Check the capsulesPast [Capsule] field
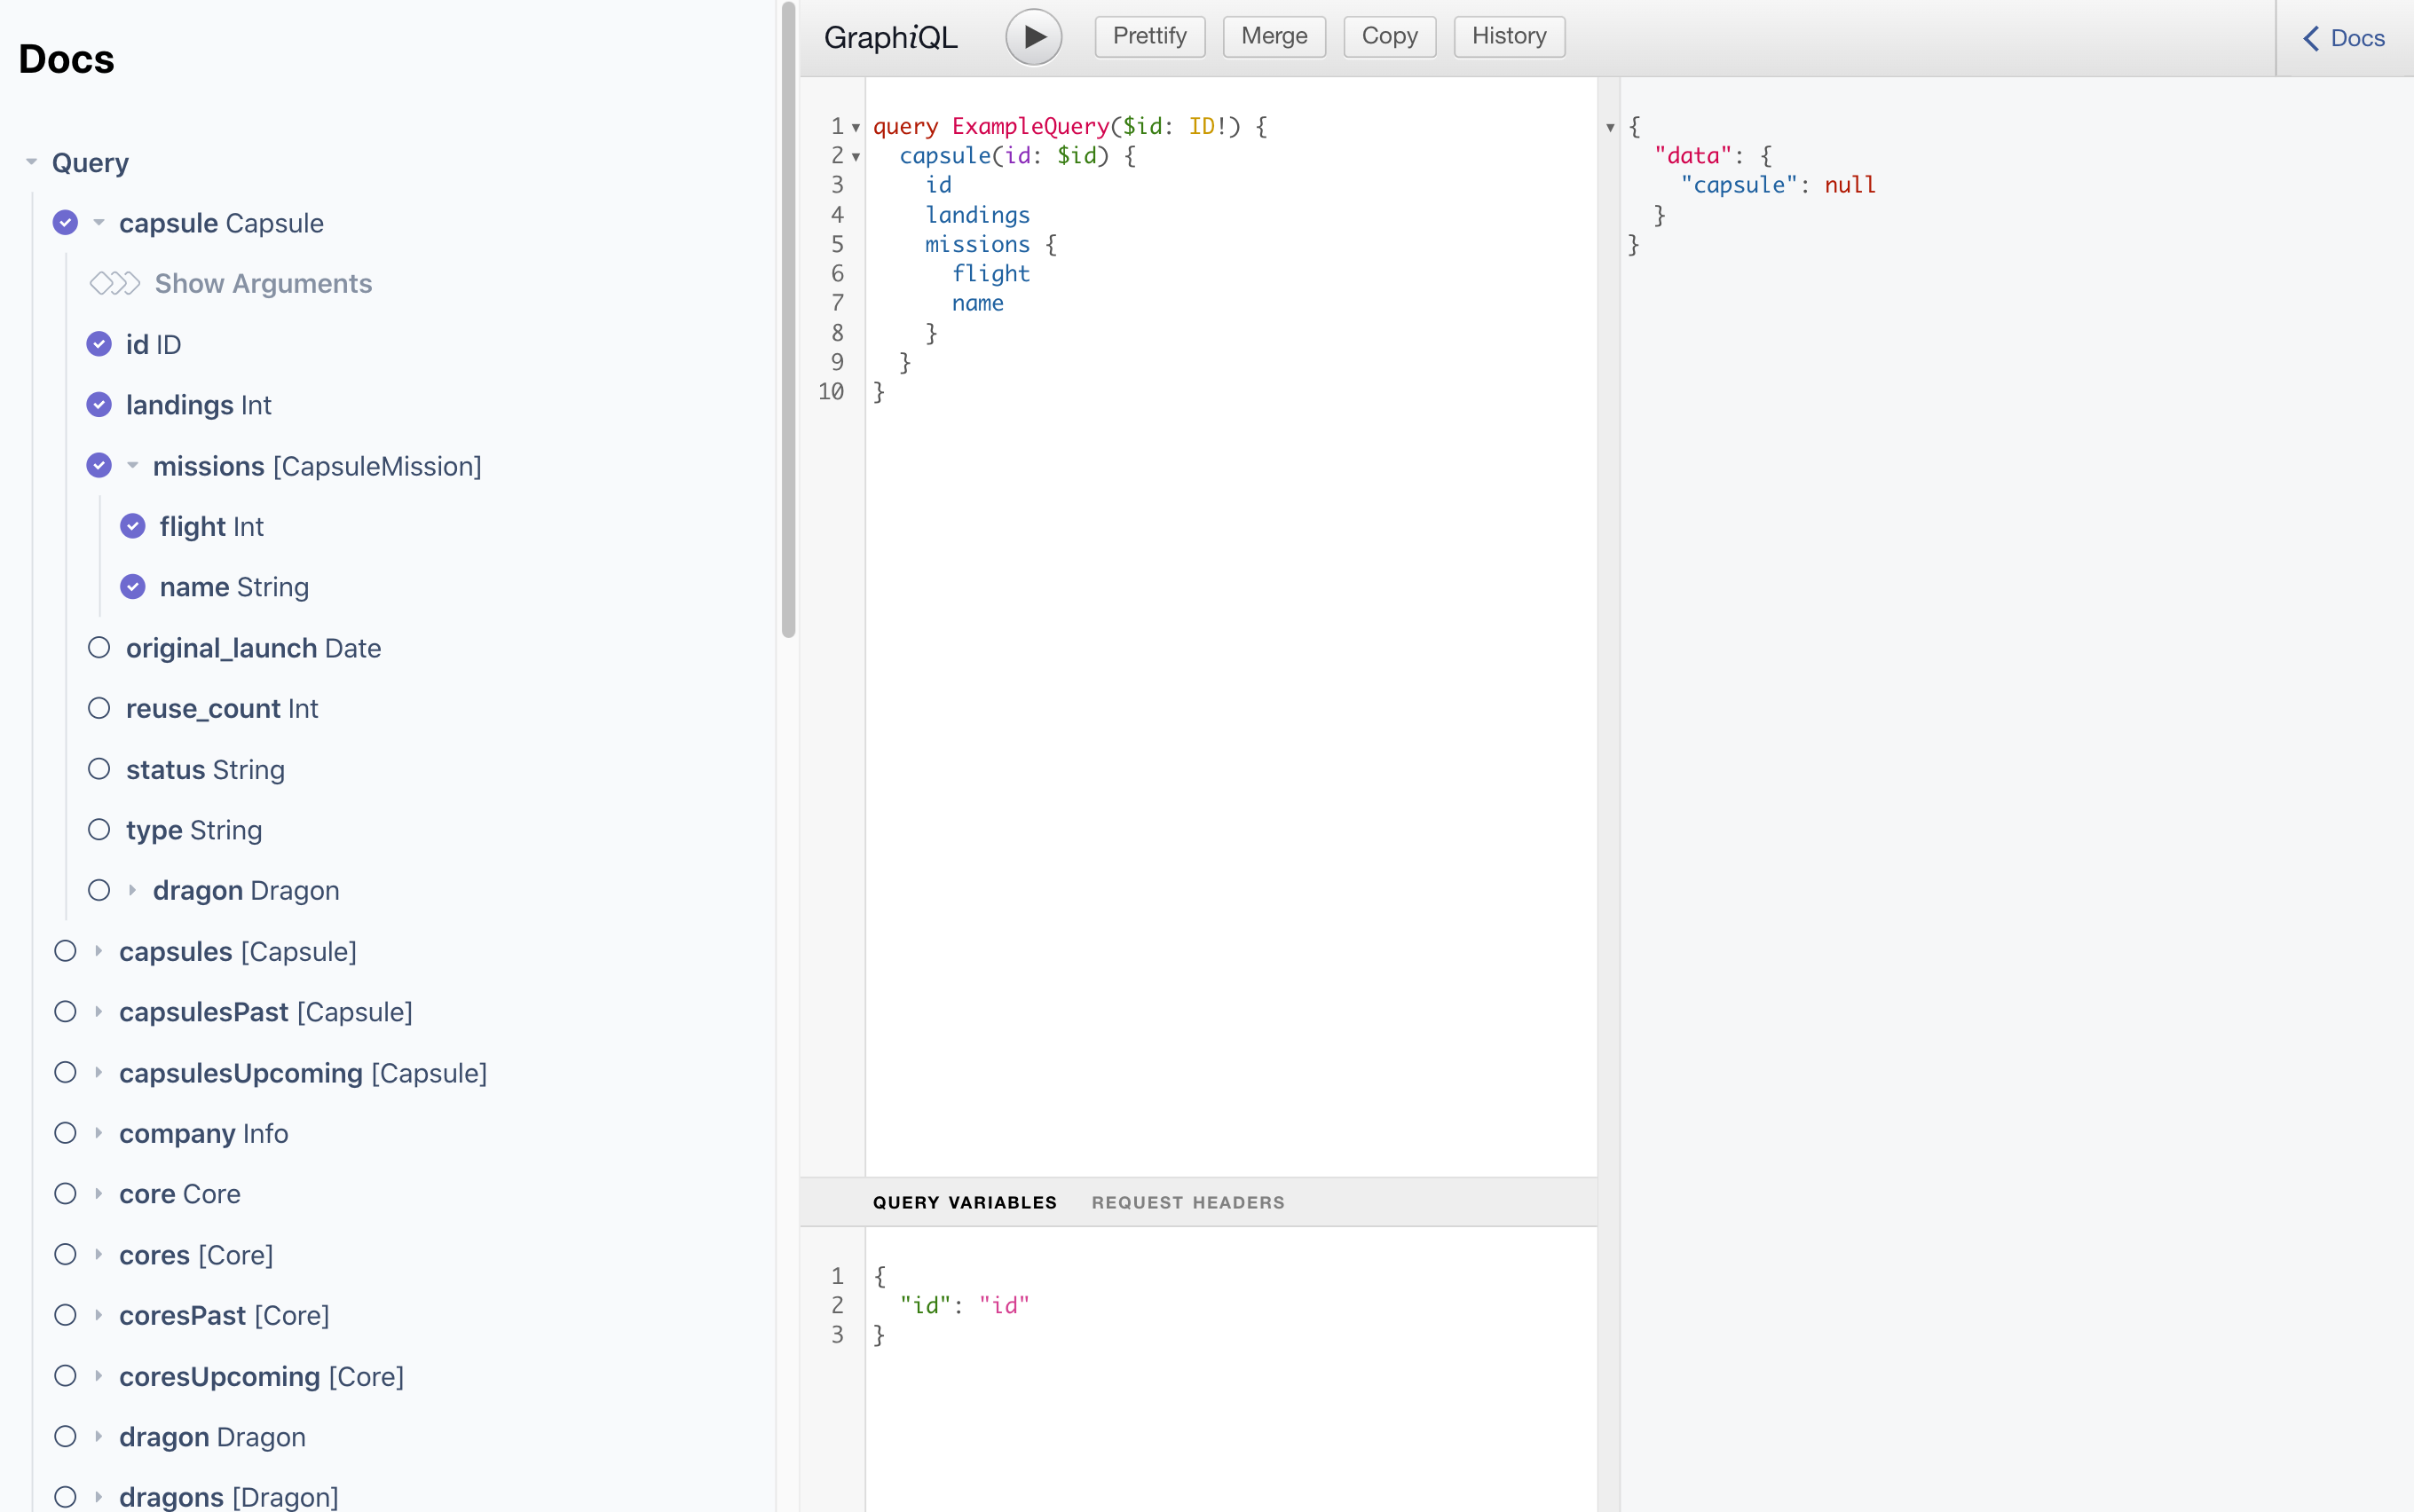 65,1012
